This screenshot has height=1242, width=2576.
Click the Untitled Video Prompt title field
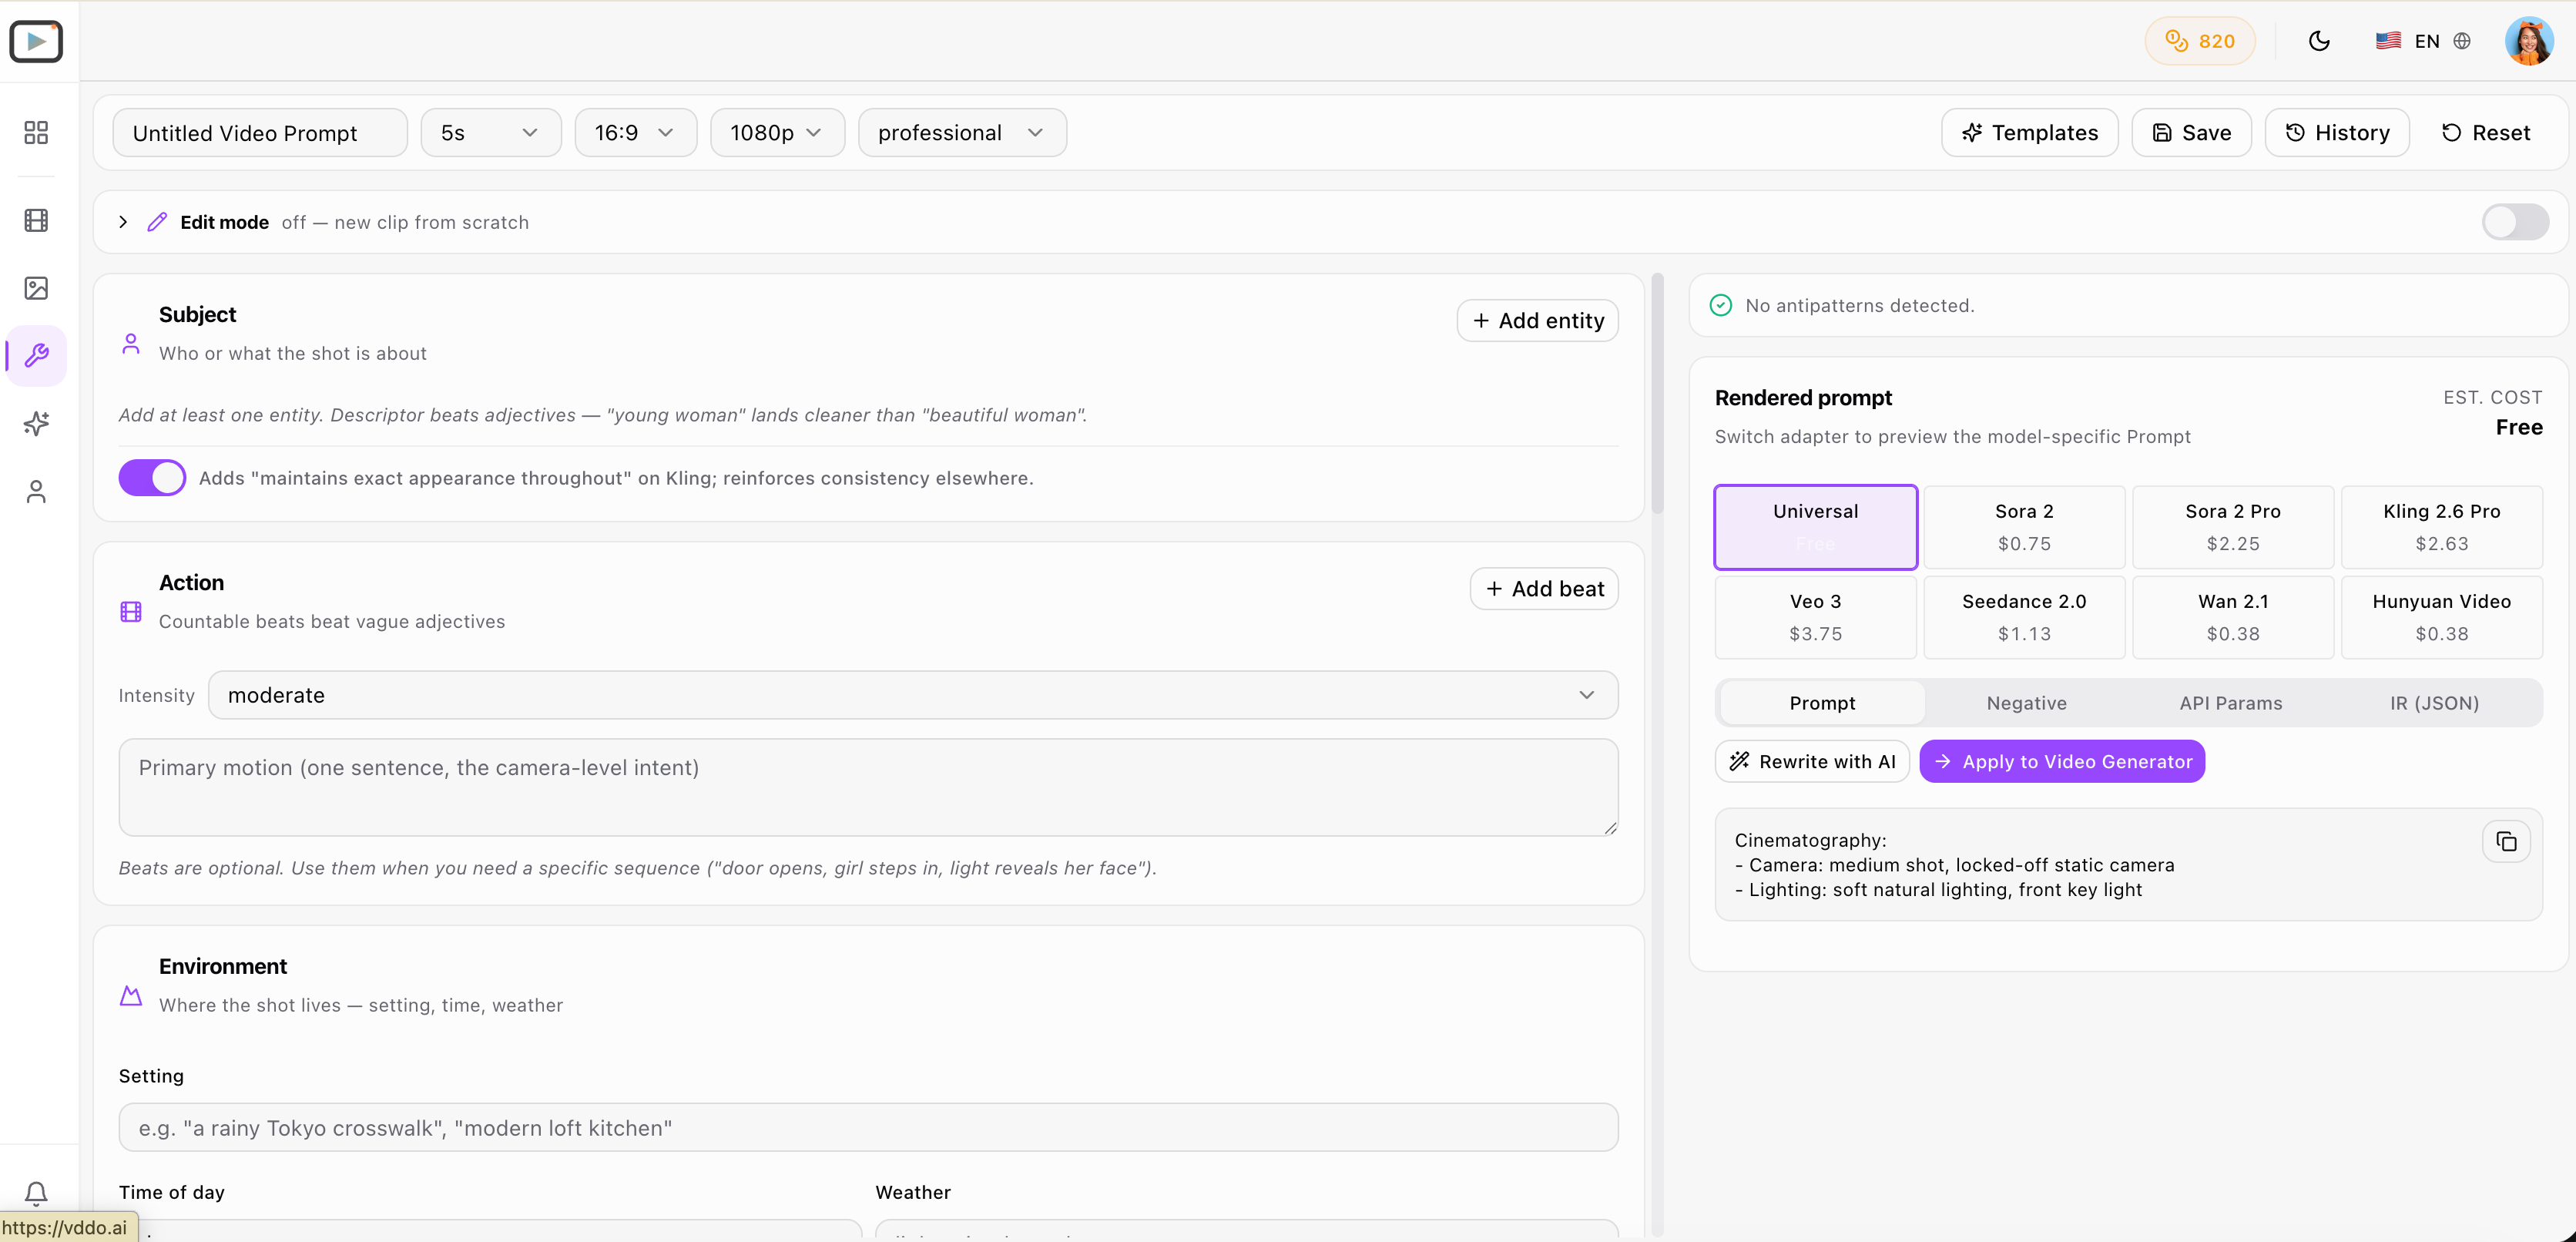pos(260,133)
